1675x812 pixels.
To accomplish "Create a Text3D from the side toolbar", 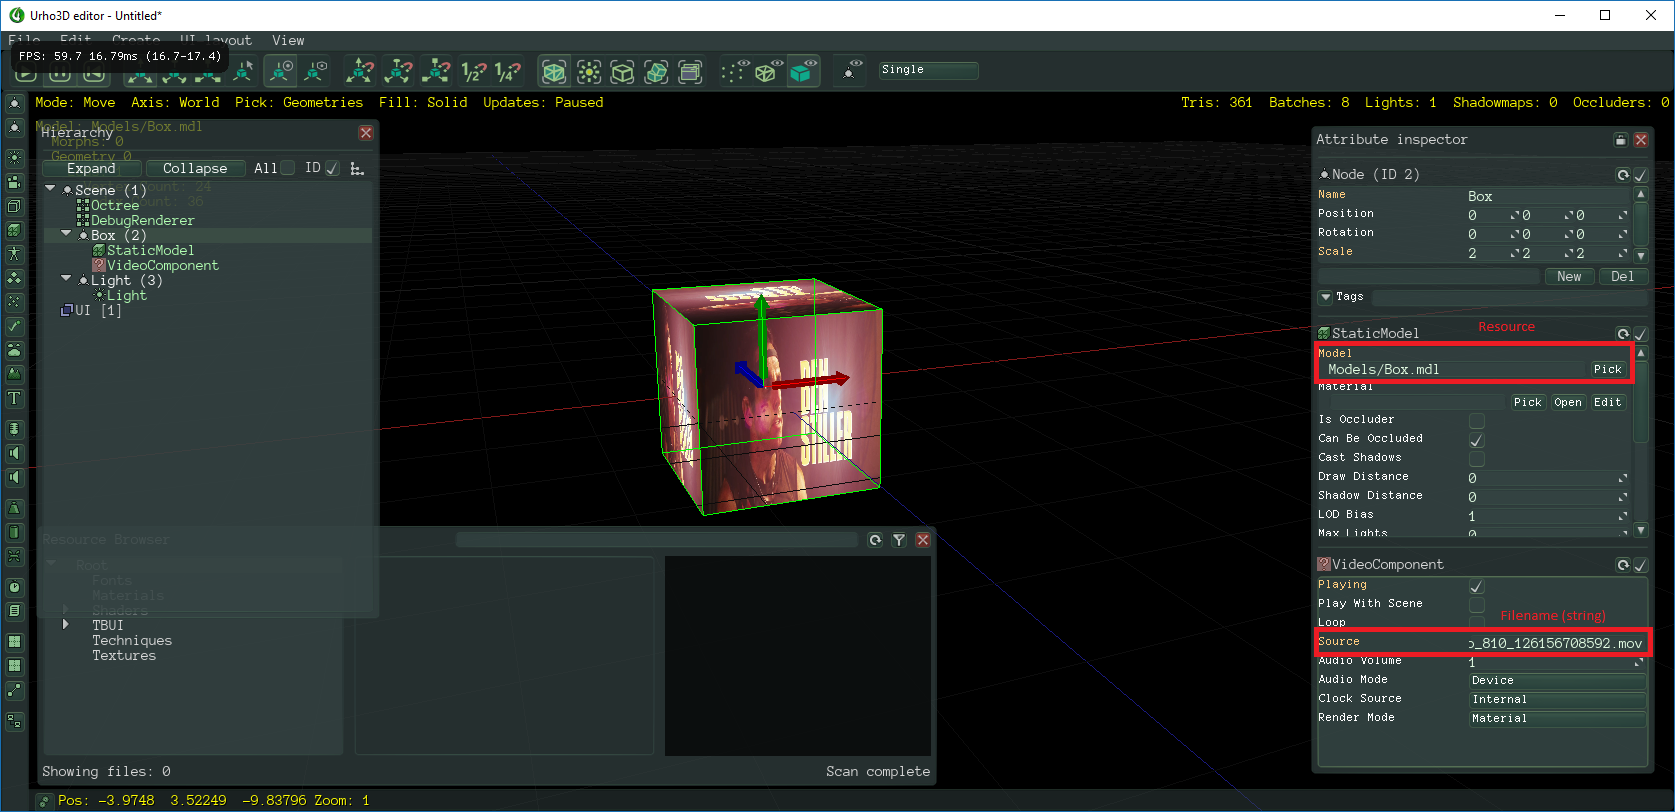I will pyautogui.click(x=14, y=398).
